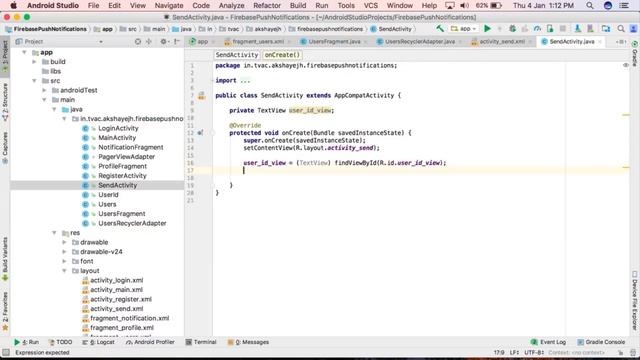Click Search Everywhere magnifier in toolbar
The image size is (640, 360).
click(x=621, y=29)
